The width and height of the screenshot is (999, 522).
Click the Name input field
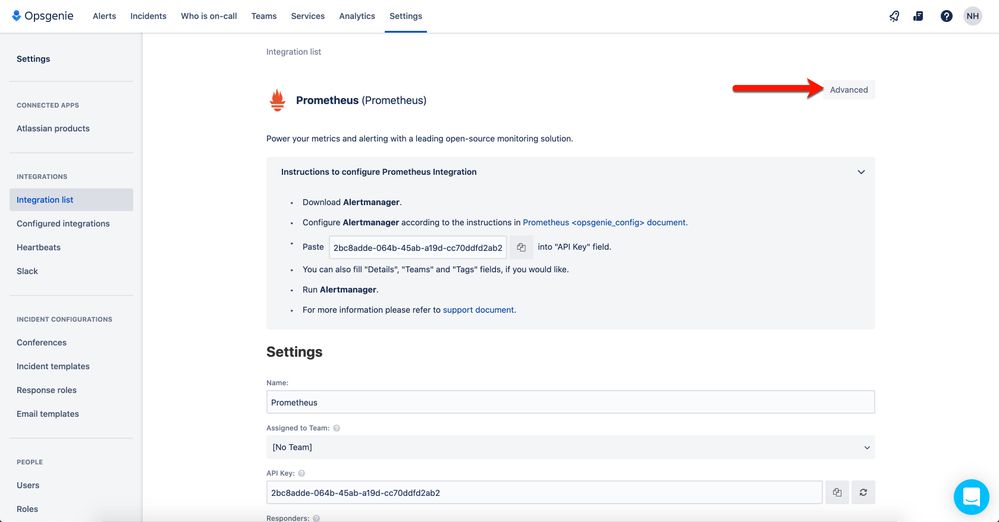point(570,402)
